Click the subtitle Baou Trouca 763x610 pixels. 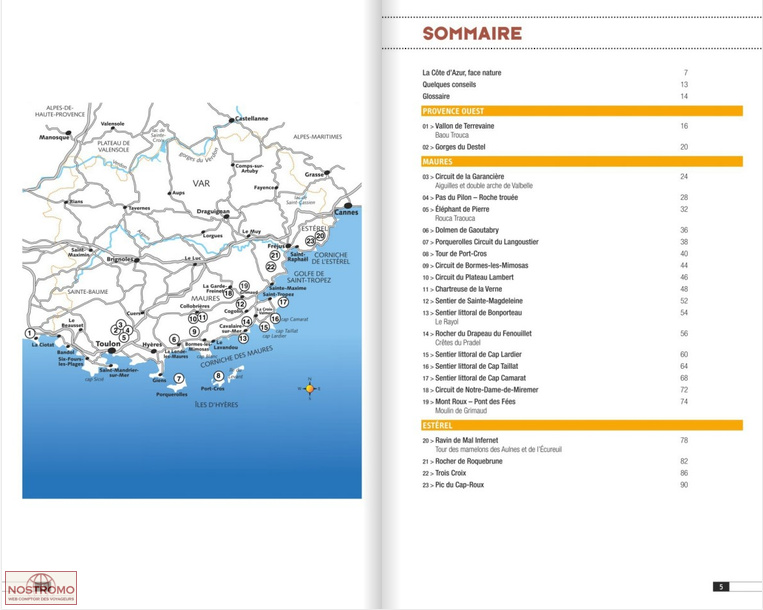click(452, 135)
